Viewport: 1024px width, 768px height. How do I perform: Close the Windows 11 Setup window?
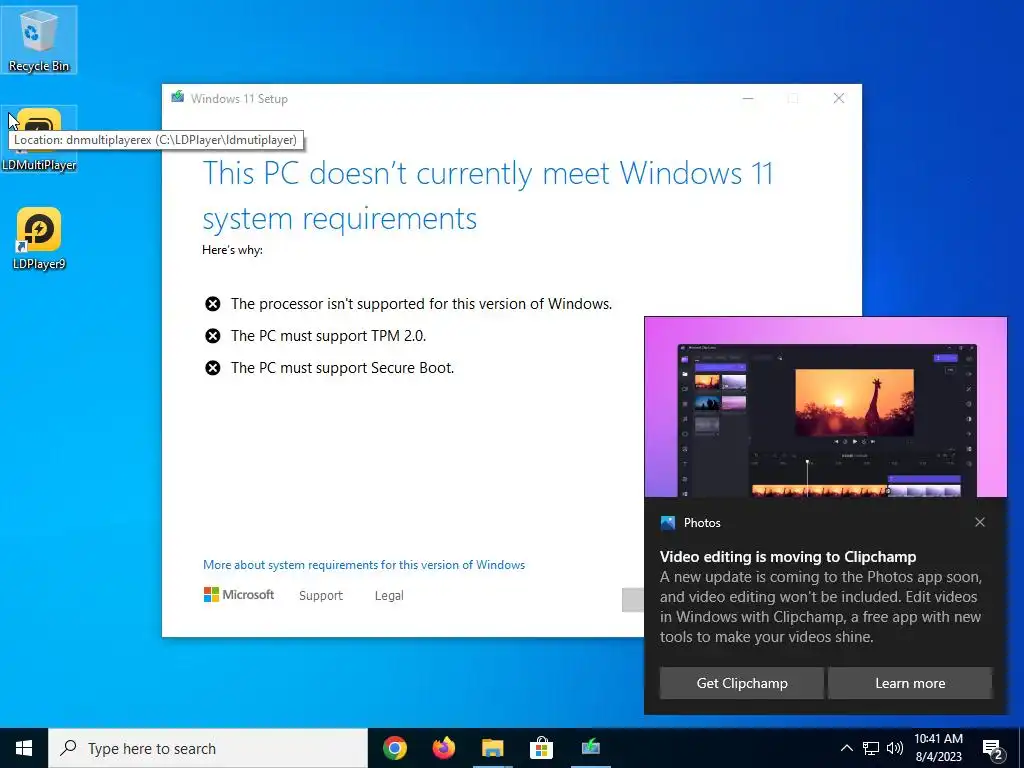839,99
